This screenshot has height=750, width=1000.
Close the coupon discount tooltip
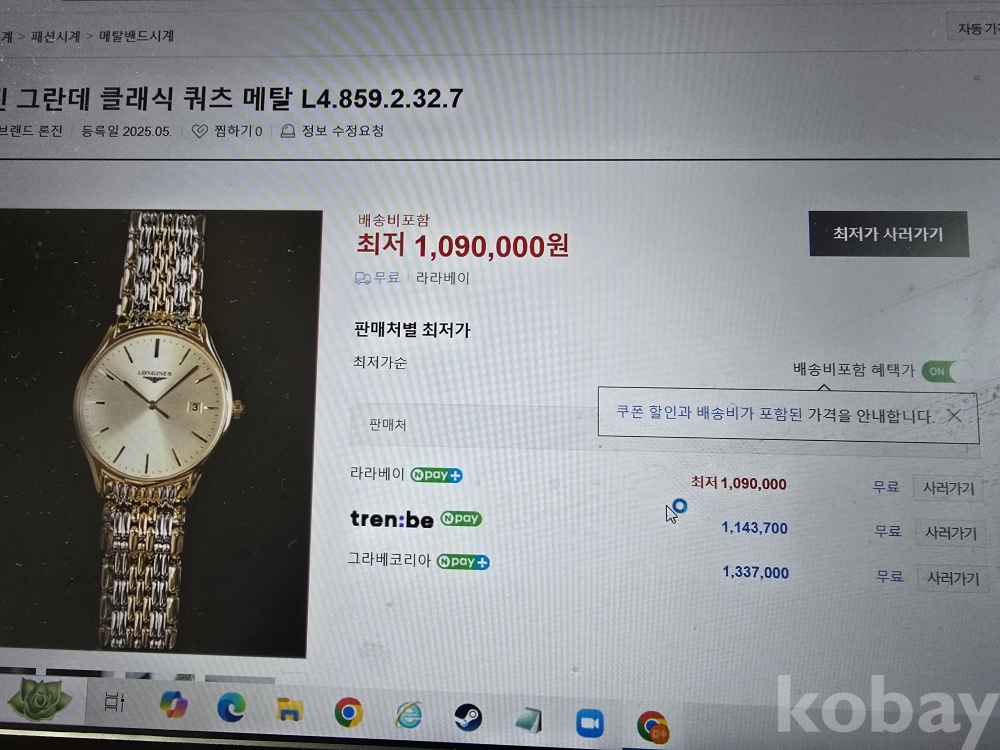pos(954,416)
